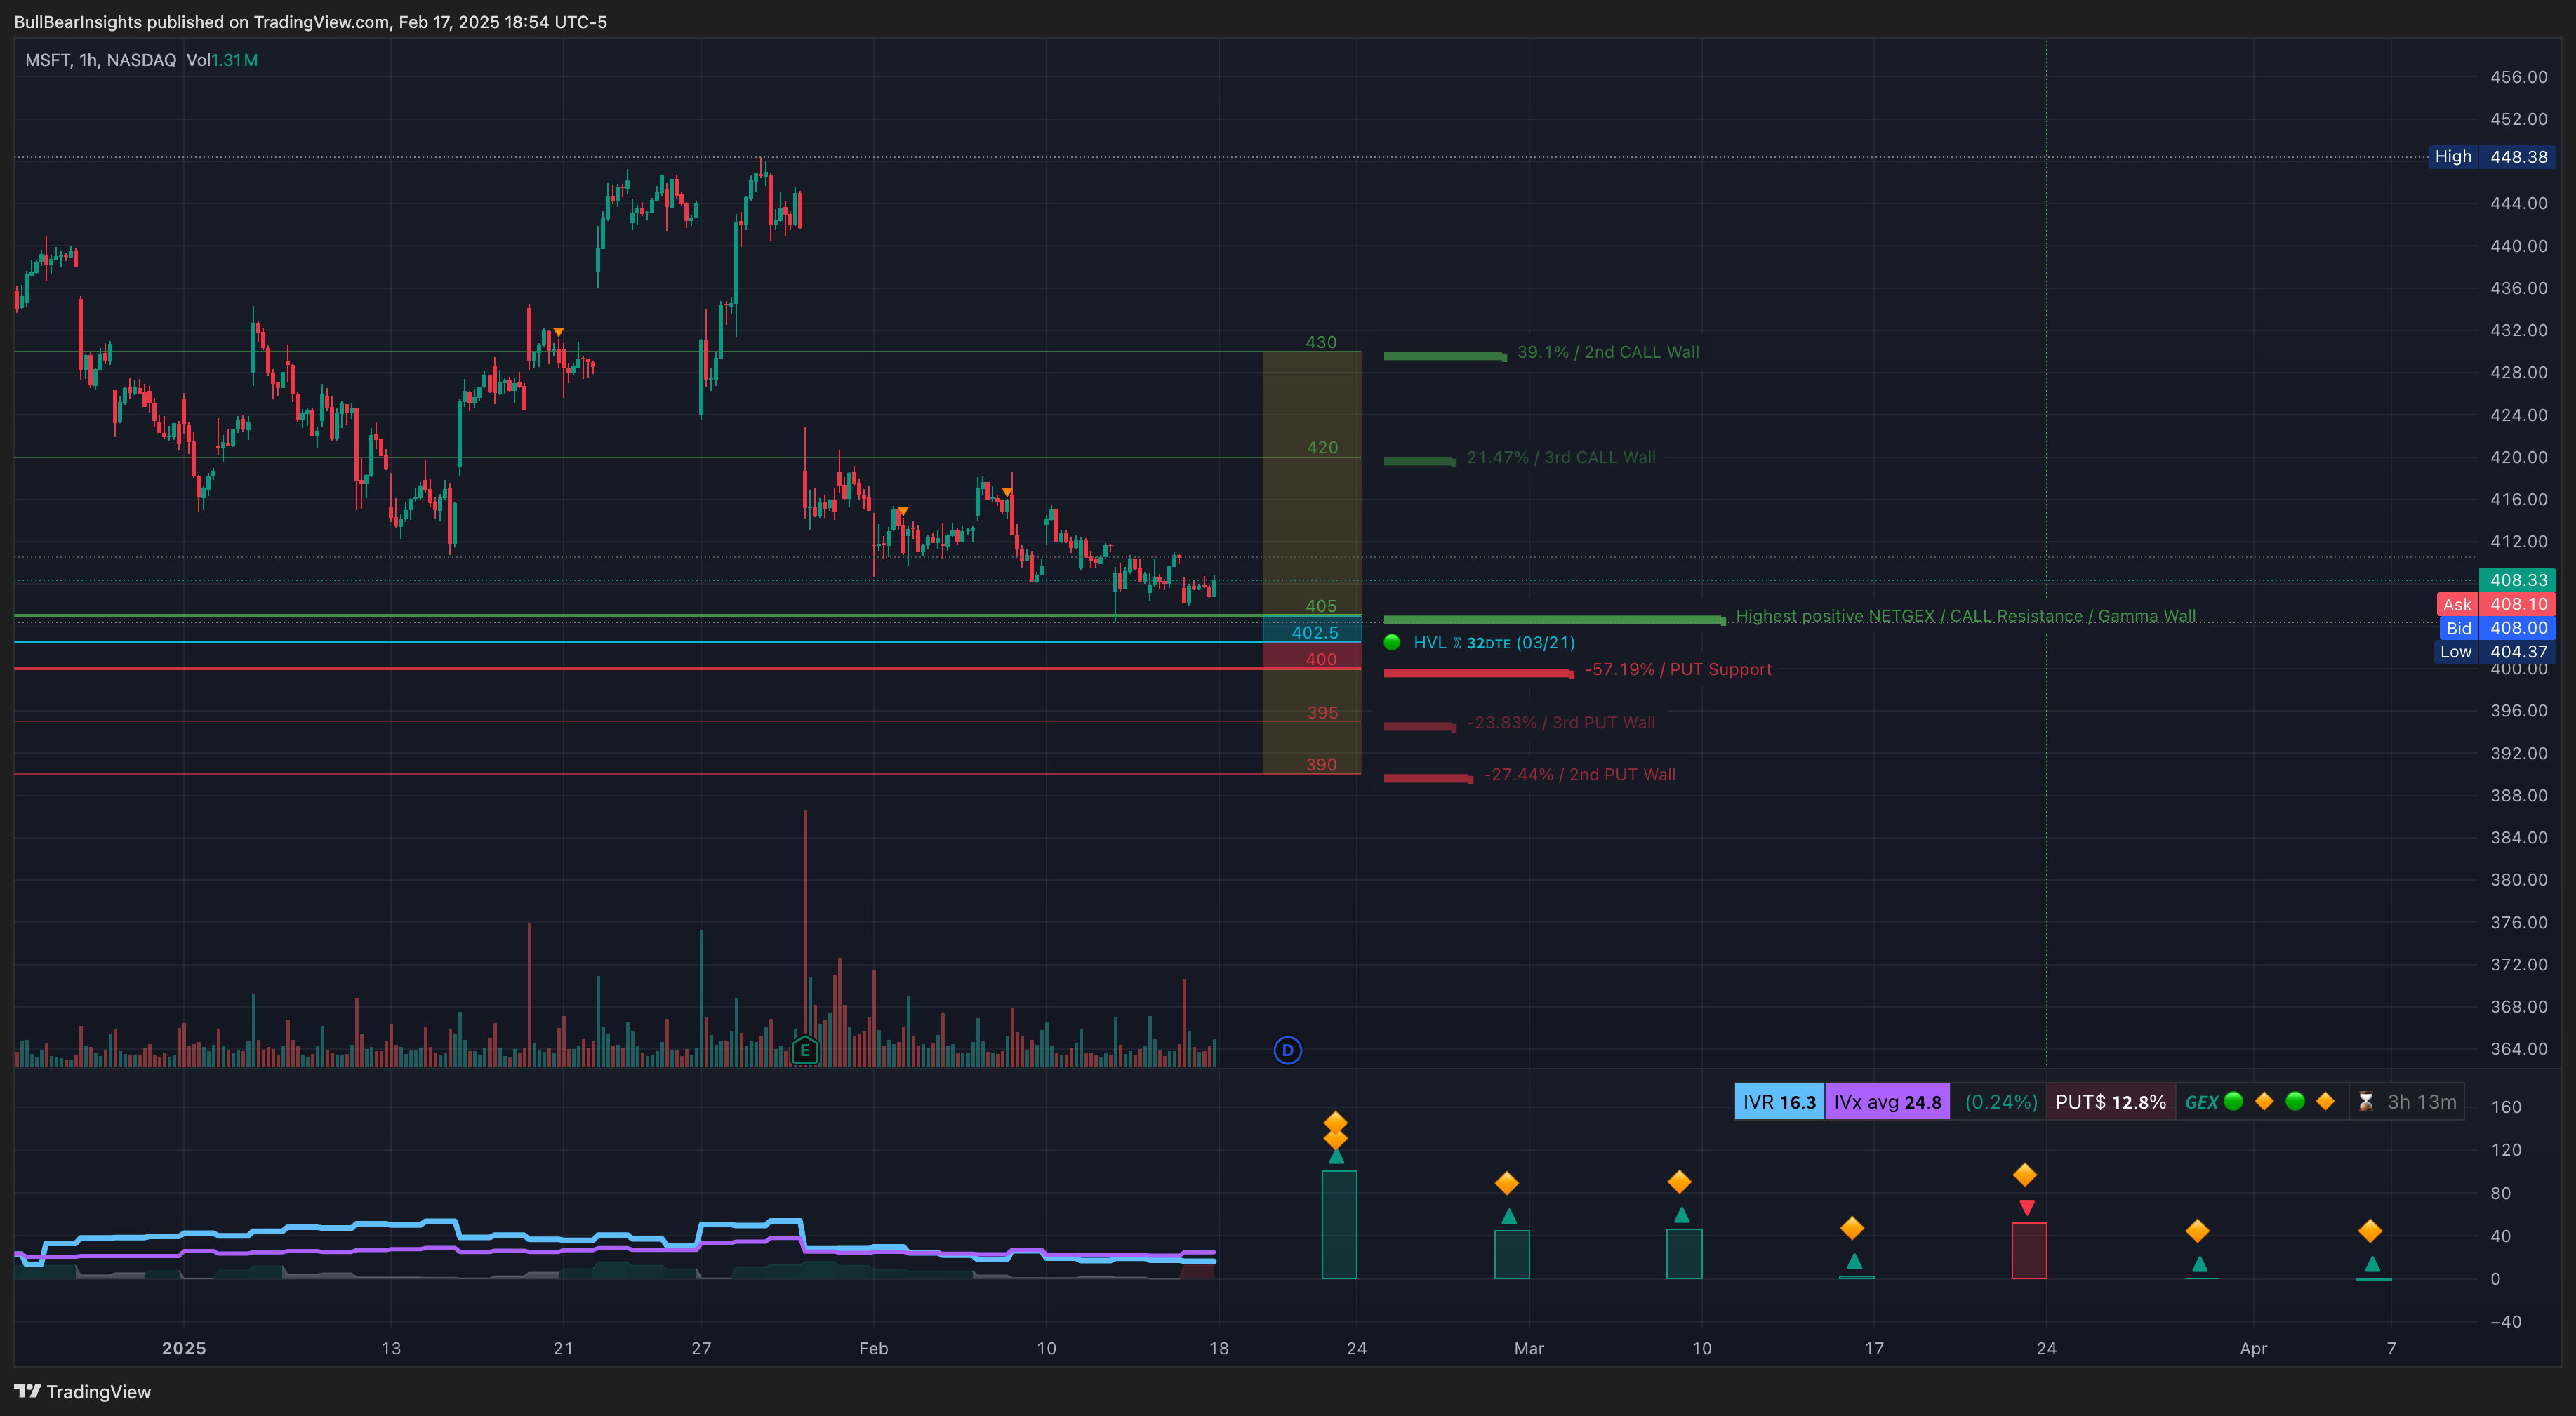Click the '-23.83% / 3rd PUT Wall' label
This screenshot has width=2576, height=1416.
(x=1561, y=722)
